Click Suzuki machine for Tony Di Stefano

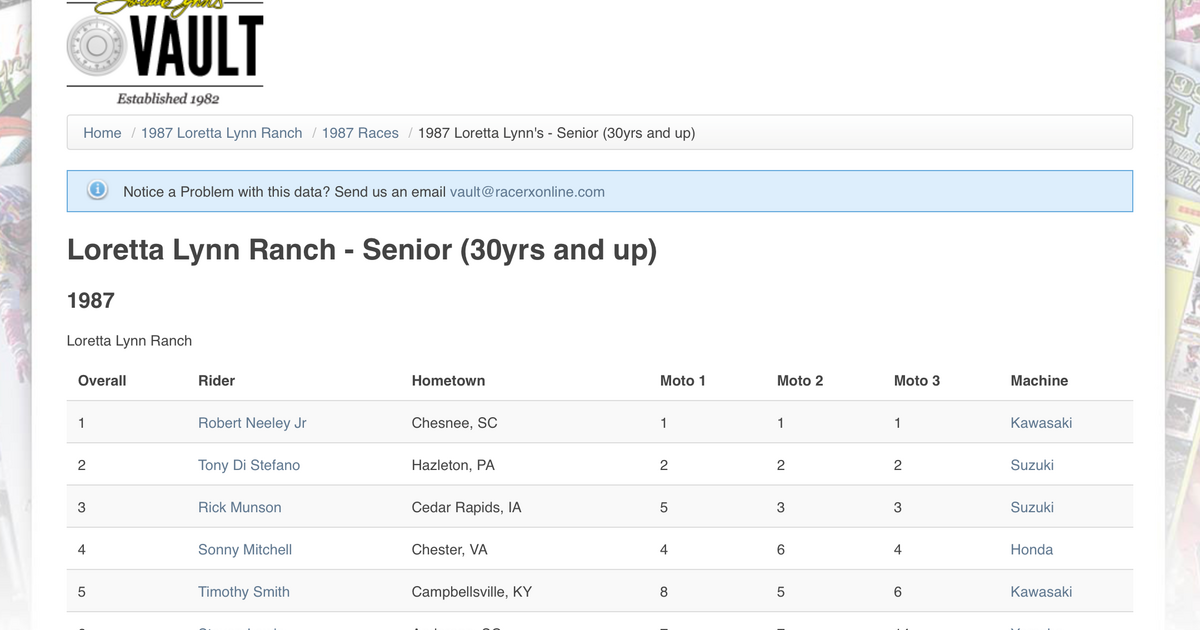point(1032,465)
